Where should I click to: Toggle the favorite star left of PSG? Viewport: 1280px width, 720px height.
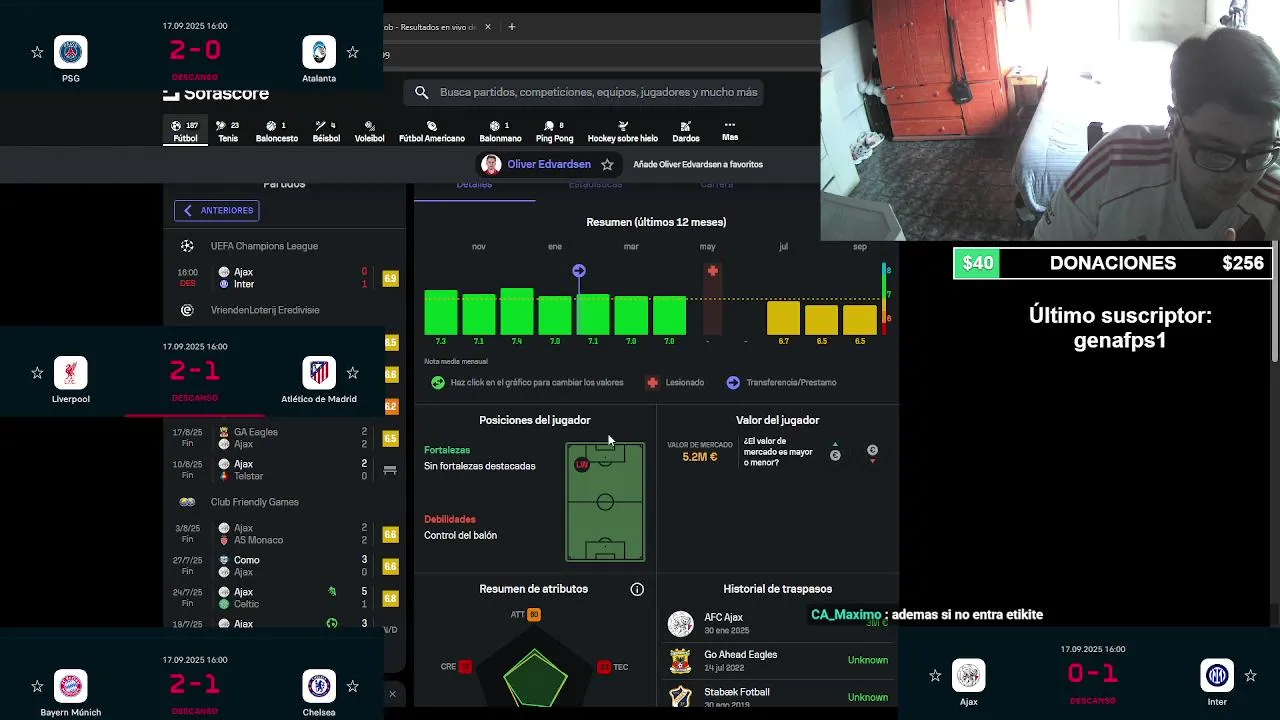point(37,52)
